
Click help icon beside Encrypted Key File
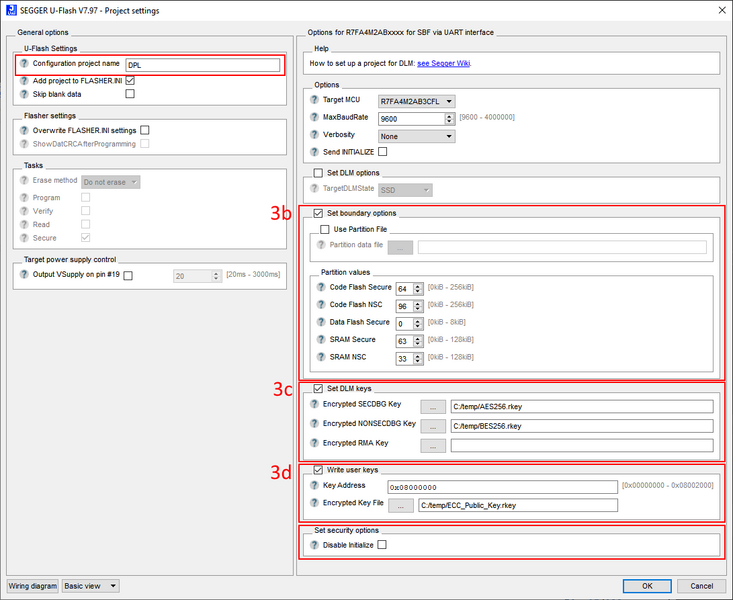pyautogui.click(x=315, y=503)
